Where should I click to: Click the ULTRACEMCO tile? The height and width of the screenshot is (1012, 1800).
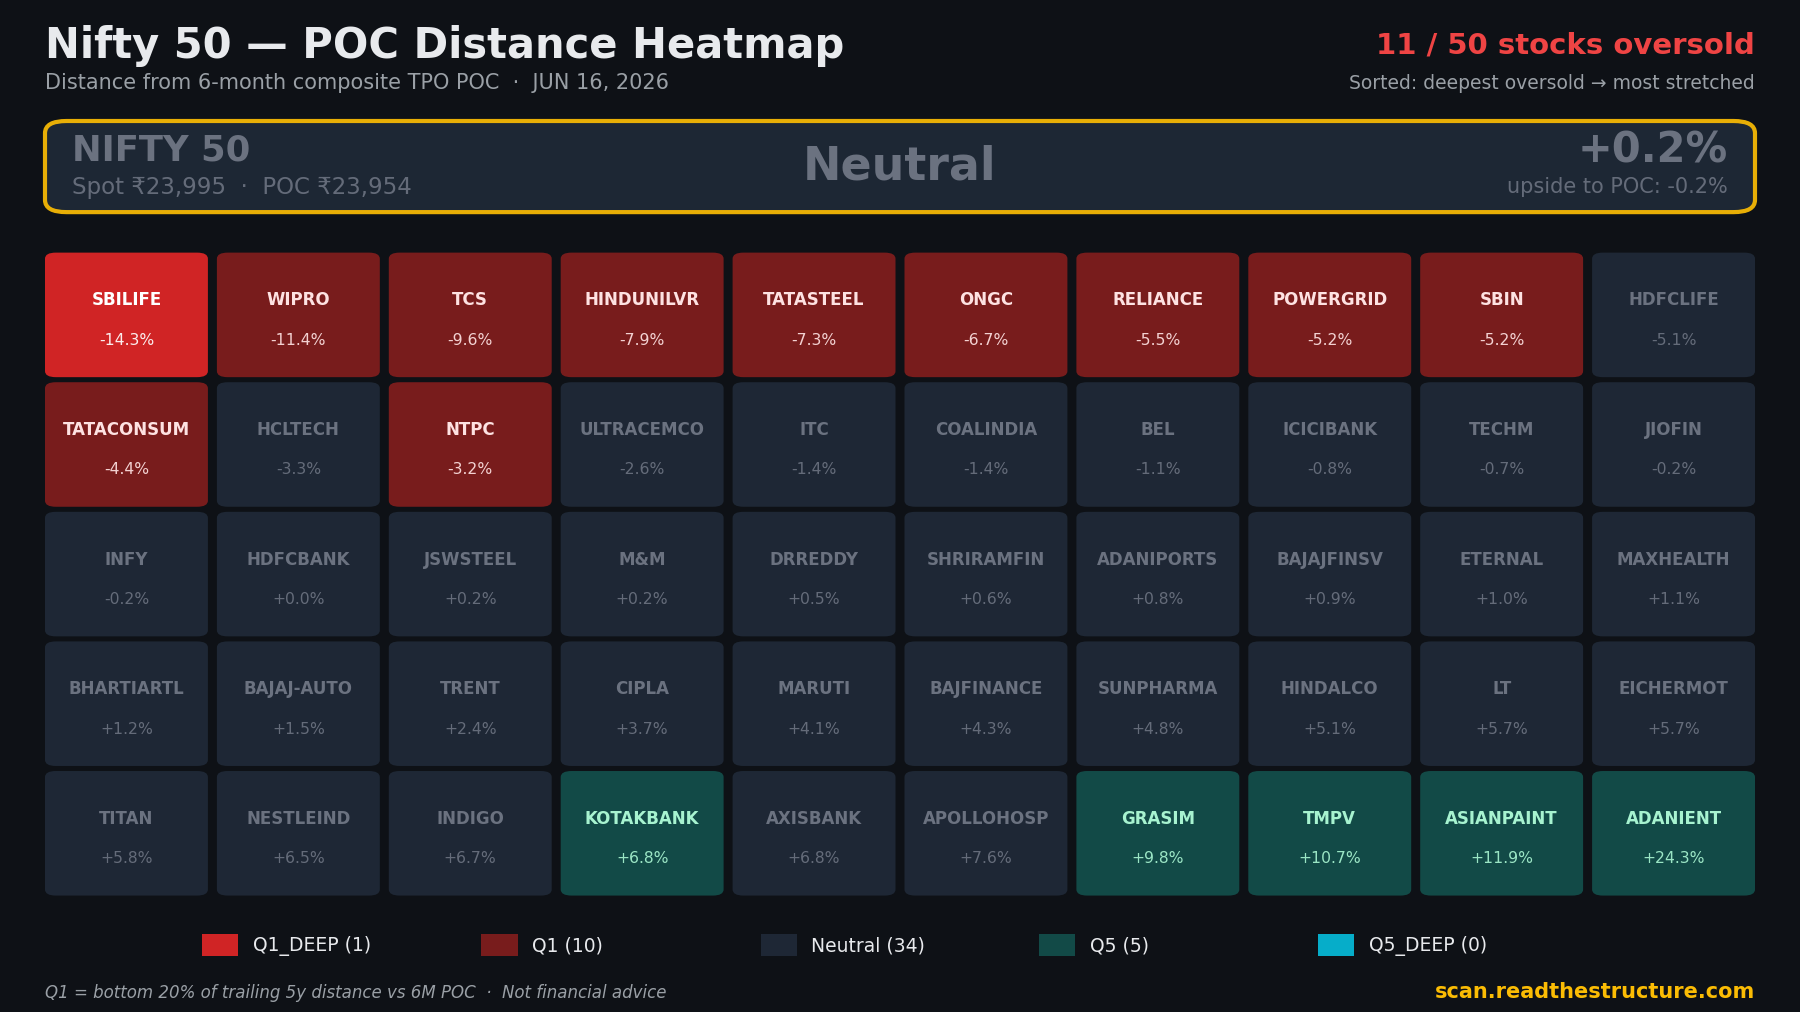click(642, 445)
